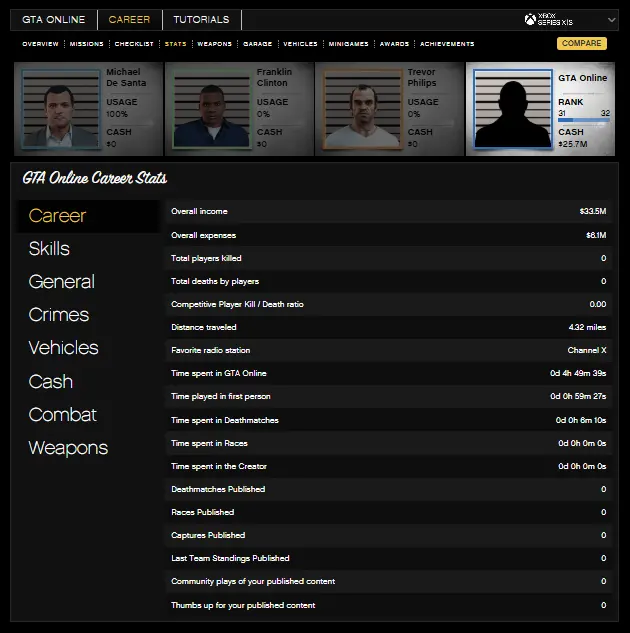Open the Skills stats category

pos(49,249)
